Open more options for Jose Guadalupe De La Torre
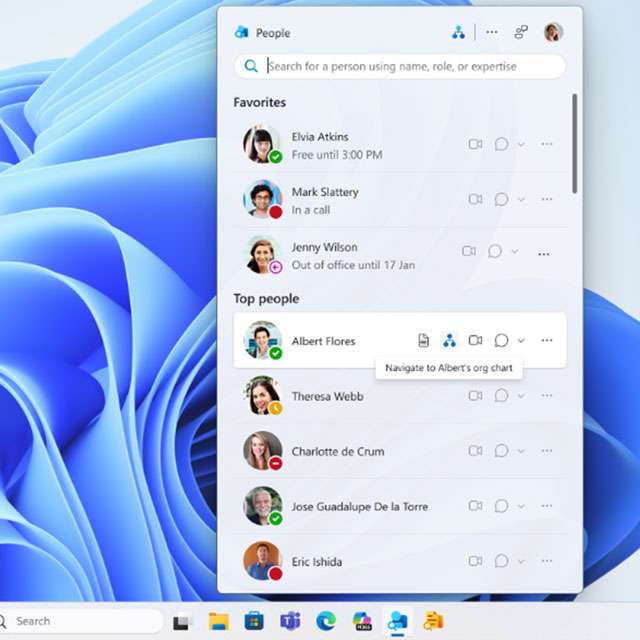 [x=546, y=506]
